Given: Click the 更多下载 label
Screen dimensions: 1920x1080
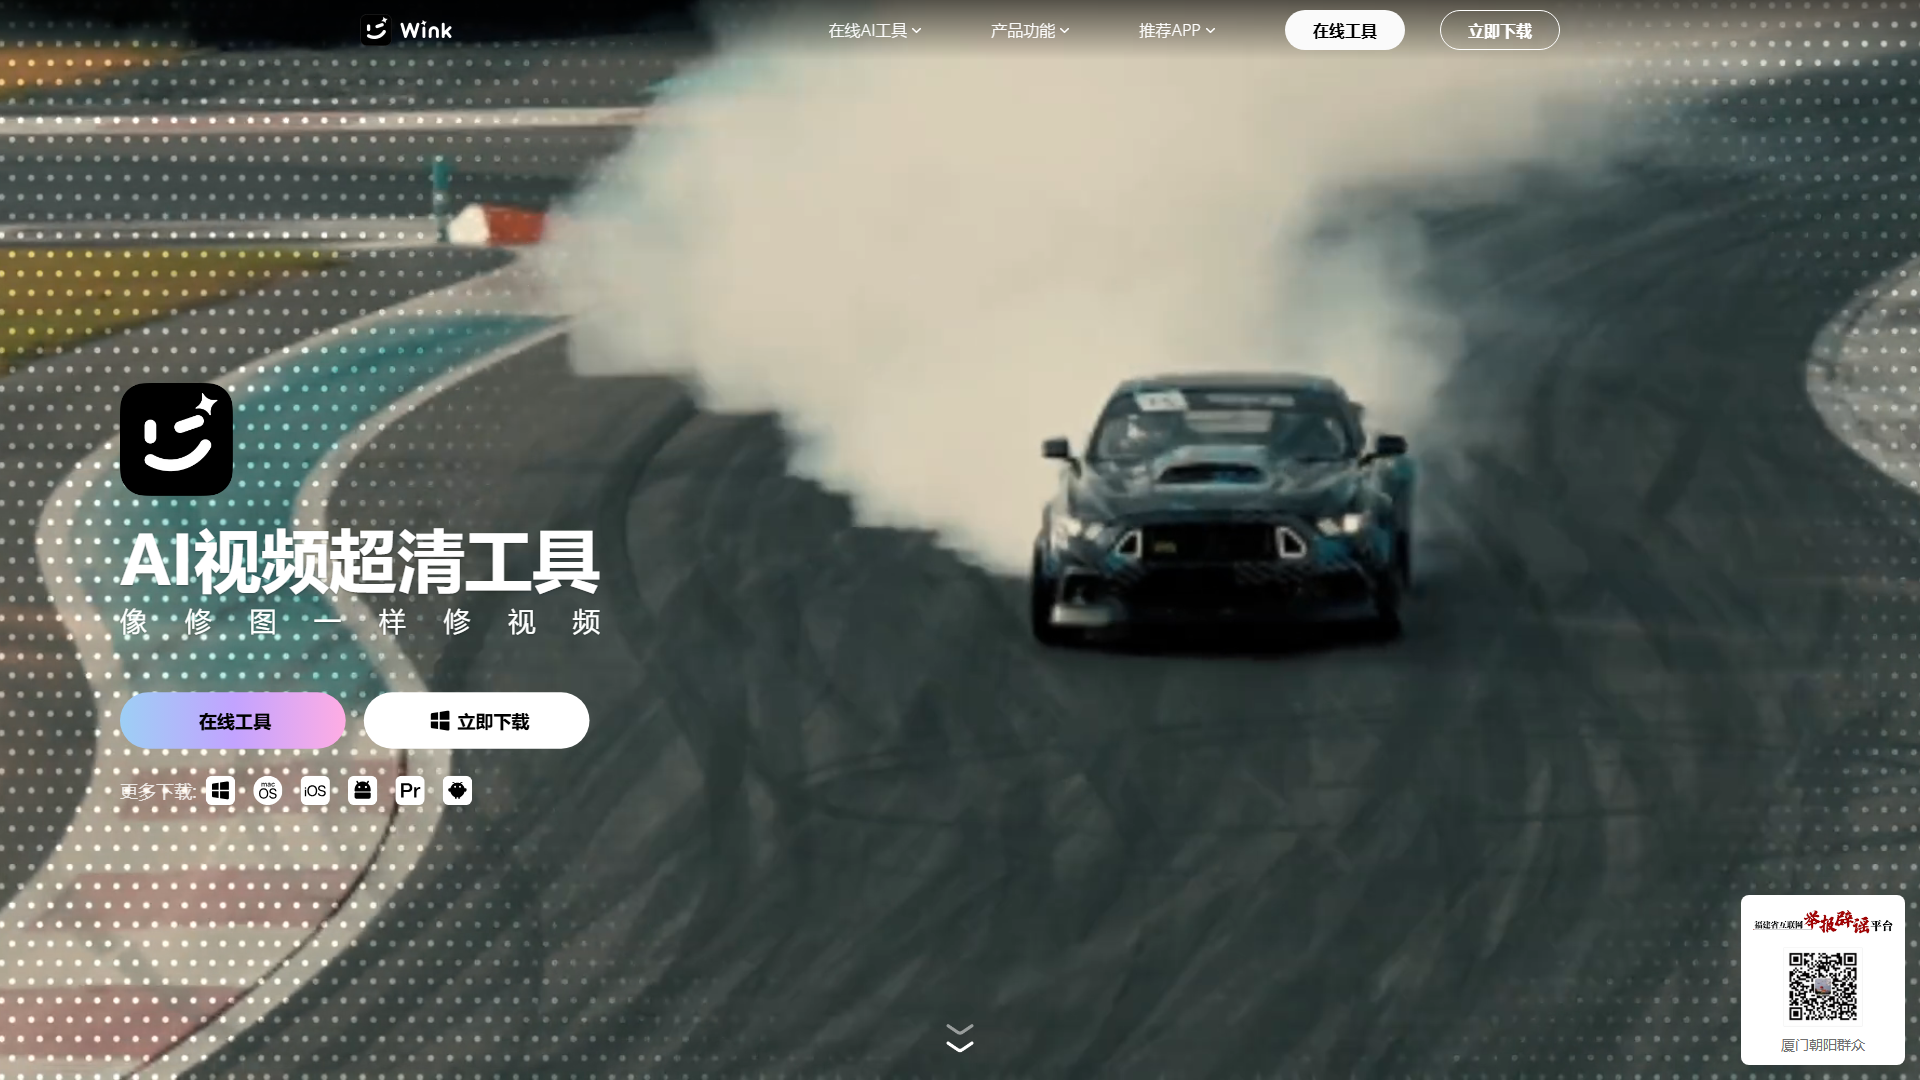Looking at the screenshot, I should tap(158, 792).
